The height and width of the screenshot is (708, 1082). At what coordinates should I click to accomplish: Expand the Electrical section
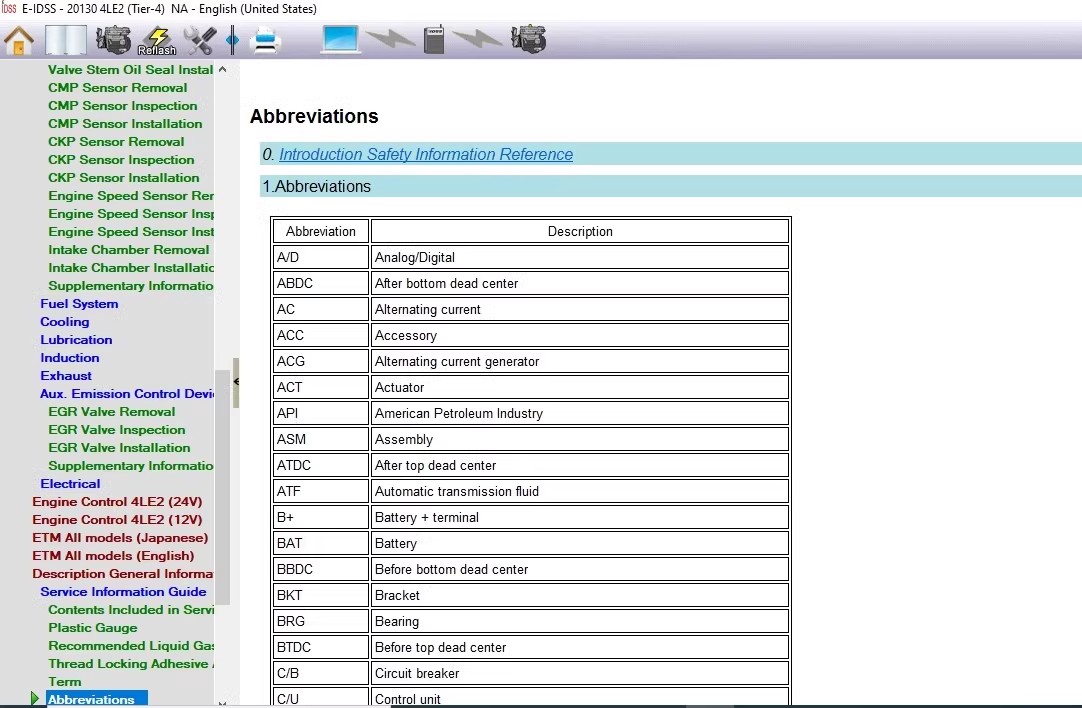(x=70, y=484)
